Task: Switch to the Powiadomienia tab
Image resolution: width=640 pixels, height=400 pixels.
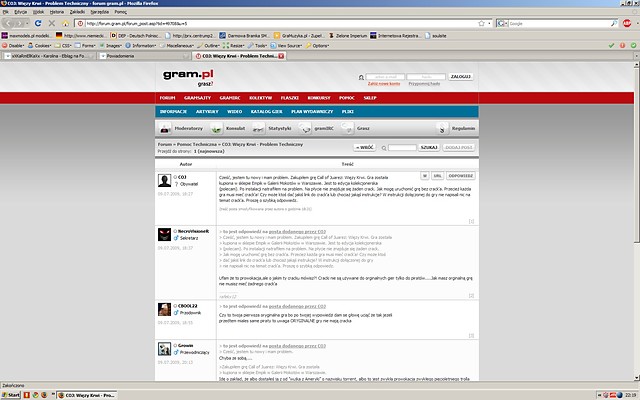Action: [x=144, y=56]
